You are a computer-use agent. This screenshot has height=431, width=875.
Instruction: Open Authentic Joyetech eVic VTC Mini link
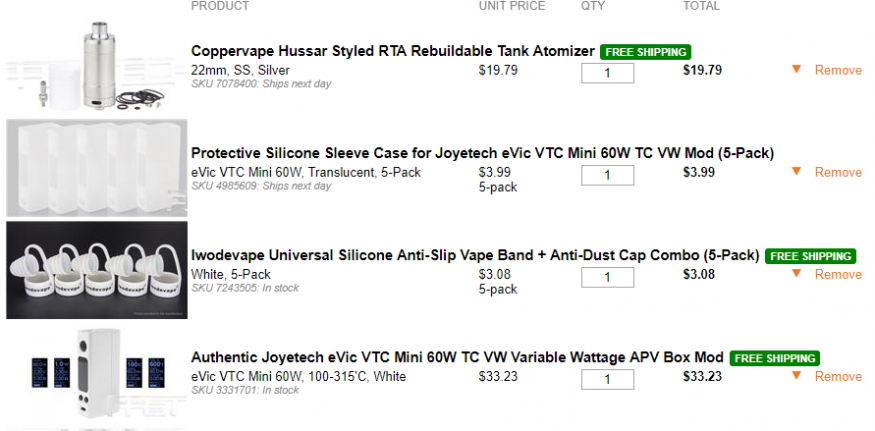tap(457, 357)
